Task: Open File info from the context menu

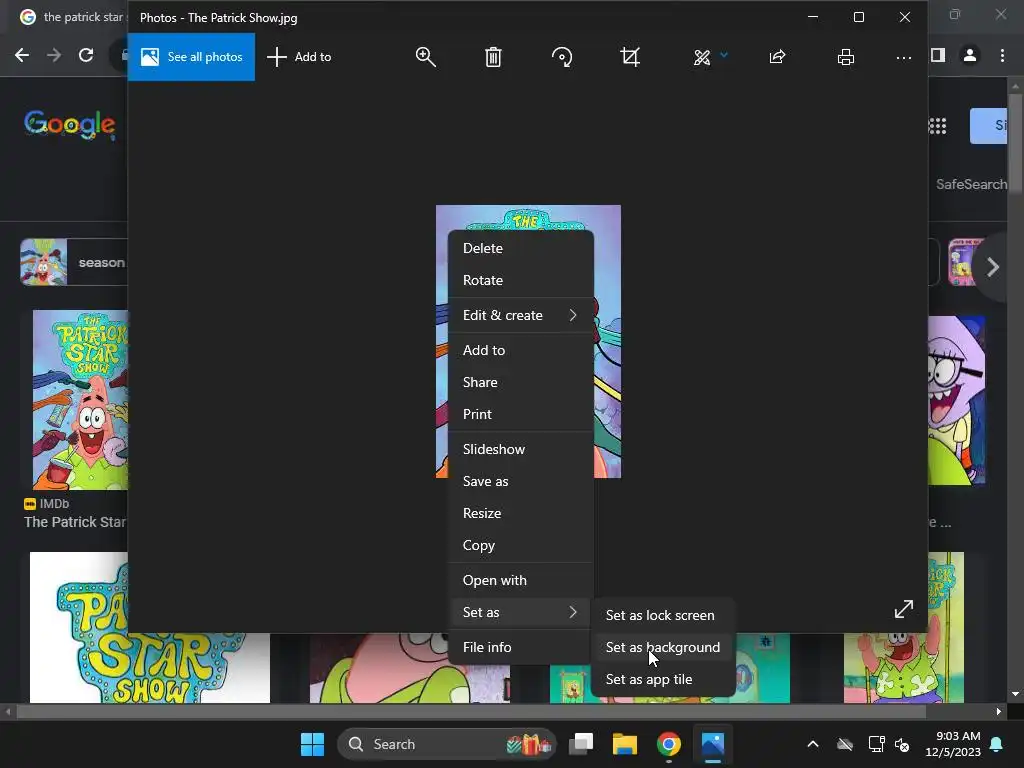Action: 520,647
